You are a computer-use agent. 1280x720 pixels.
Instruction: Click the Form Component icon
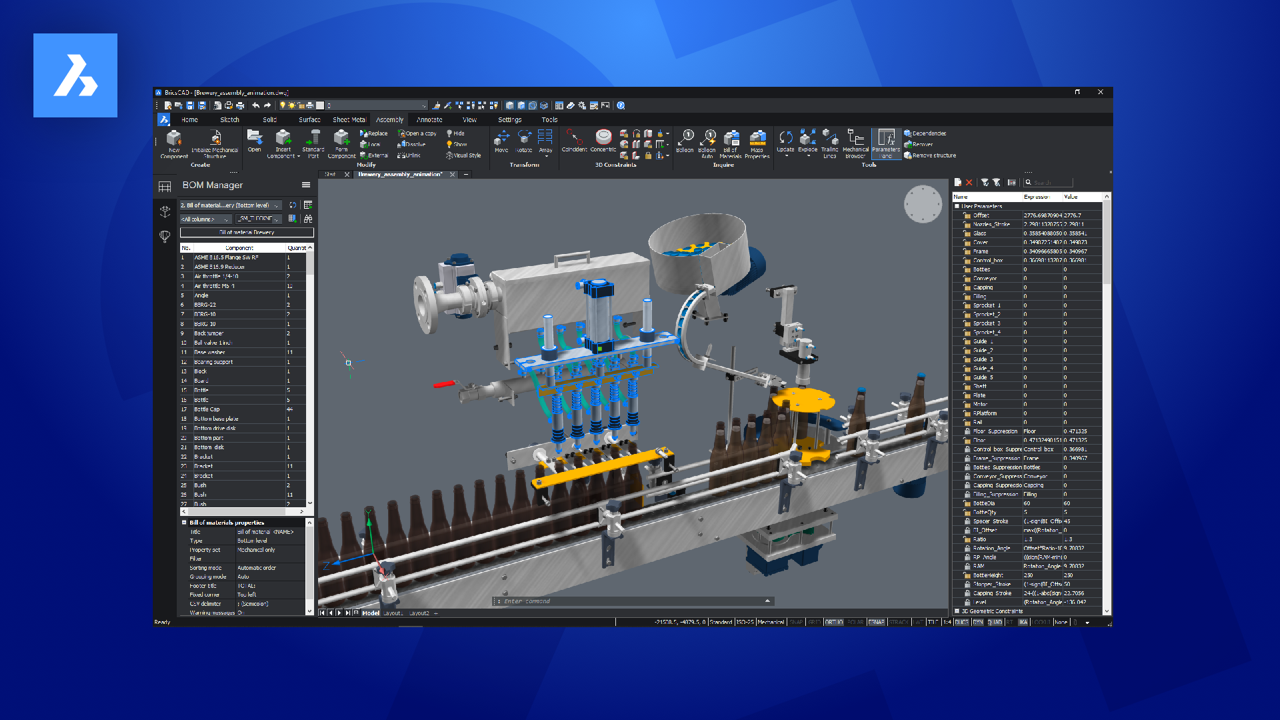342,143
